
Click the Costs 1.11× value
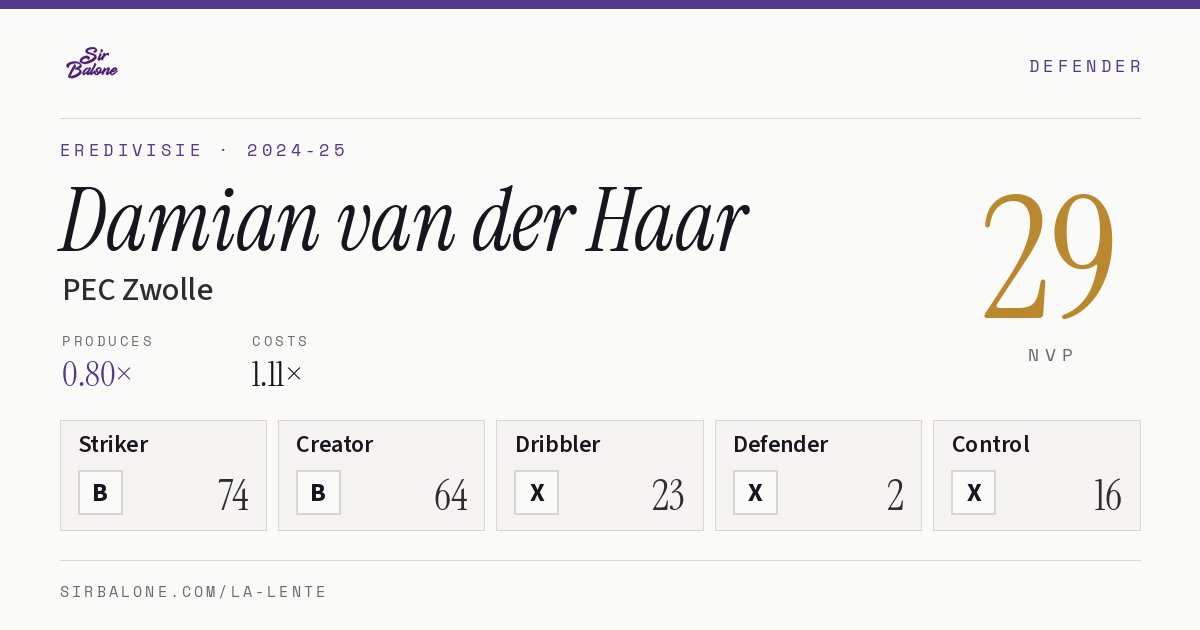(277, 374)
